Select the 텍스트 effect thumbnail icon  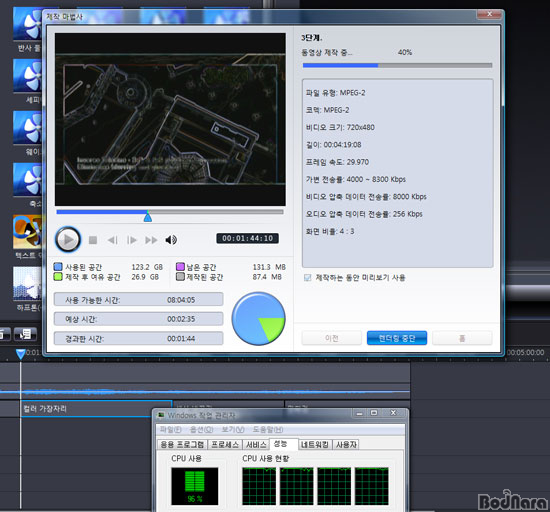pos(27,232)
